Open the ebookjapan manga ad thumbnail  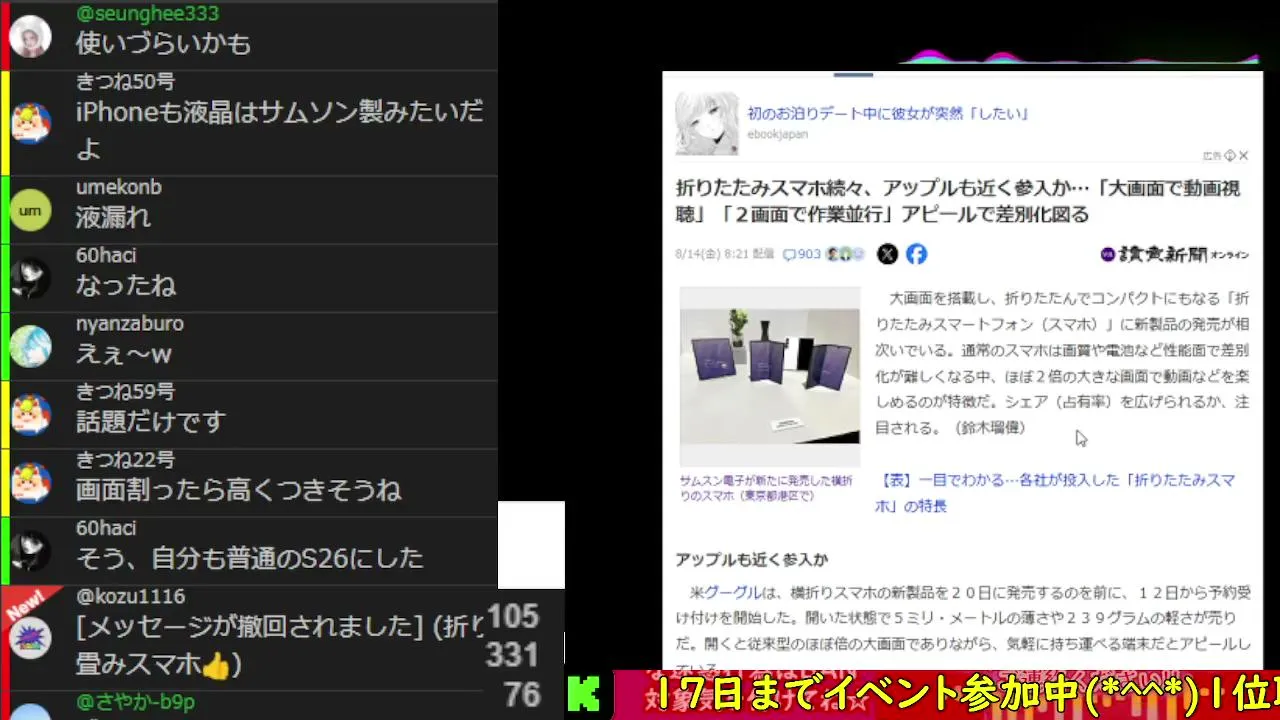707,124
